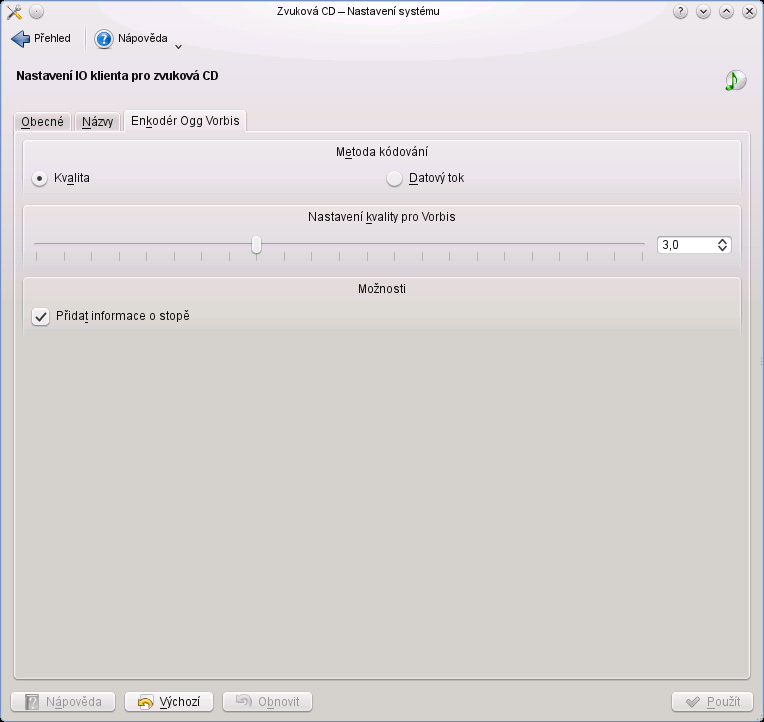Click the Vorbis quality slider handle
This screenshot has width=764, height=722.
pos(256,245)
